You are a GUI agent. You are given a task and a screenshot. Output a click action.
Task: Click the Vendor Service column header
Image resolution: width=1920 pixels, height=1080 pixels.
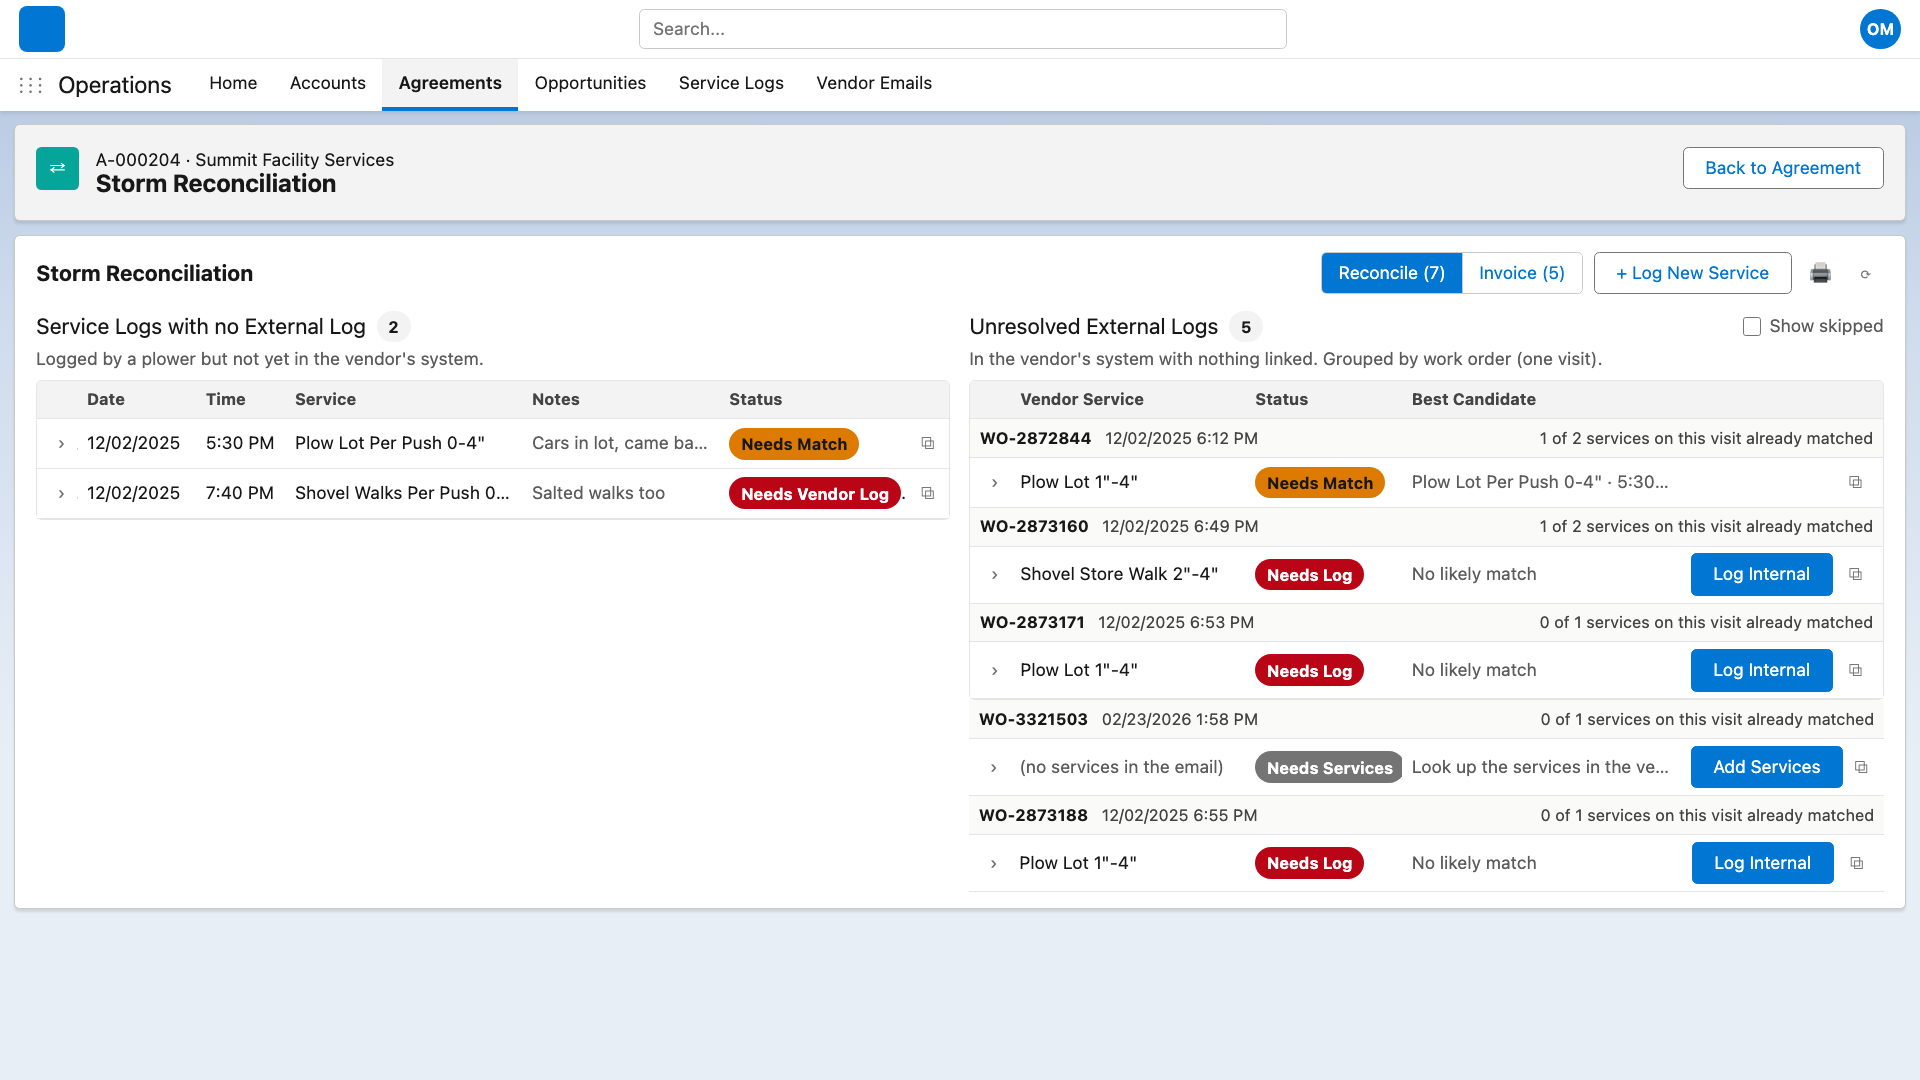1082,399
